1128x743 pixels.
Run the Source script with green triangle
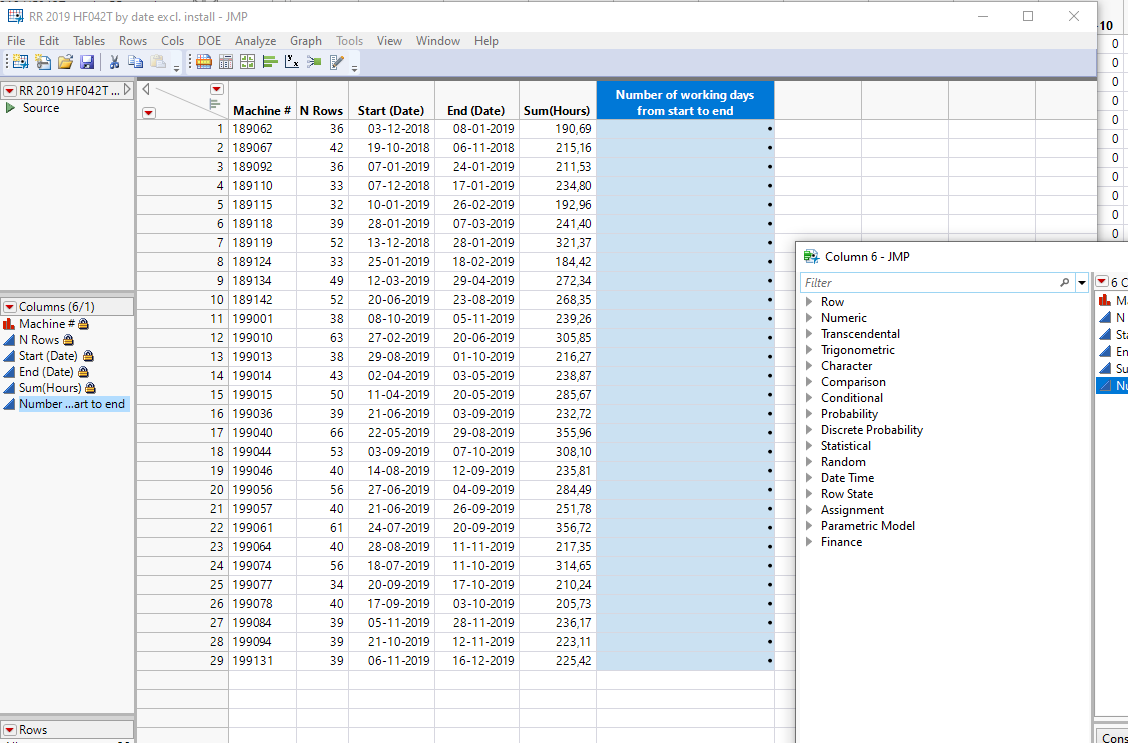[11, 108]
